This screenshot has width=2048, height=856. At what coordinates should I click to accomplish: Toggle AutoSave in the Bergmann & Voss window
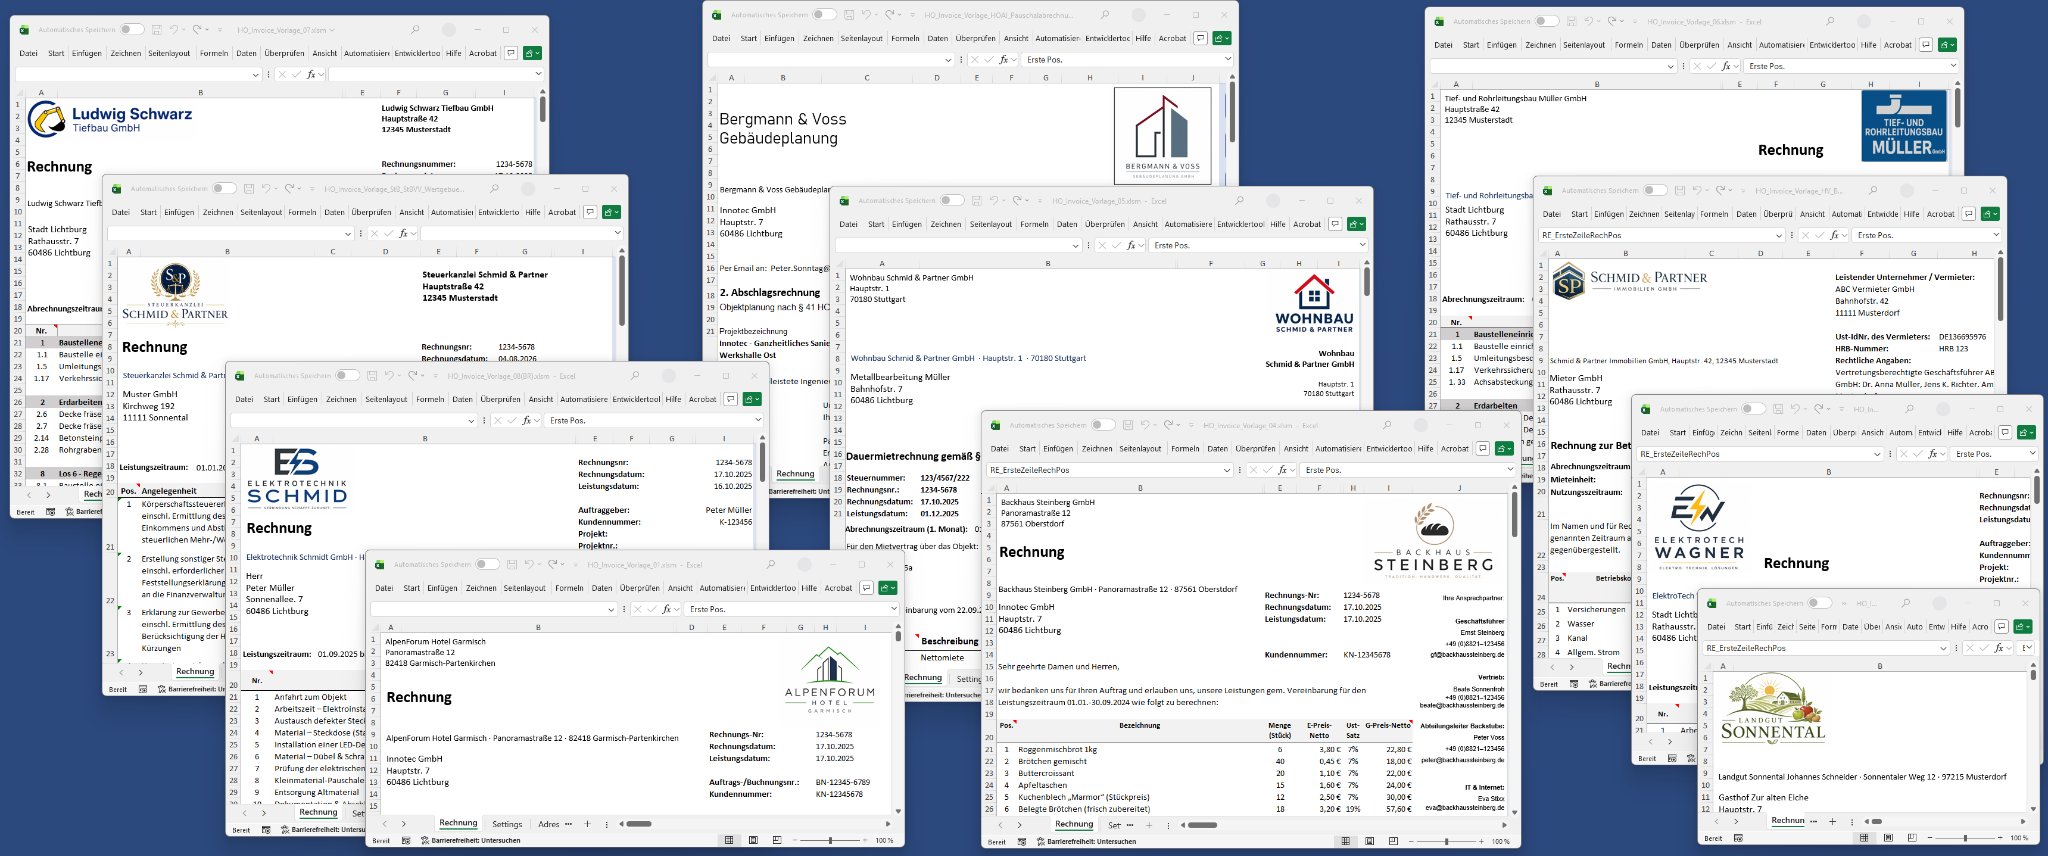click(x=824, y=15)
